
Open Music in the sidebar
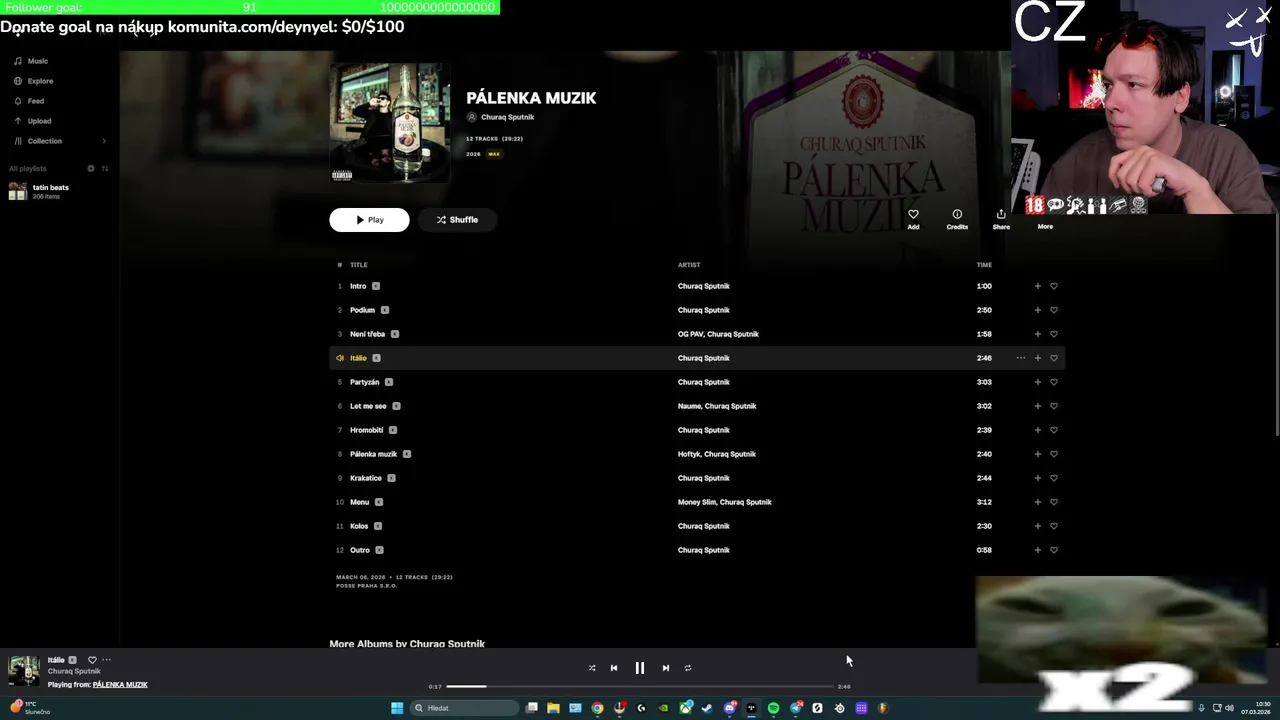point(30,61)
